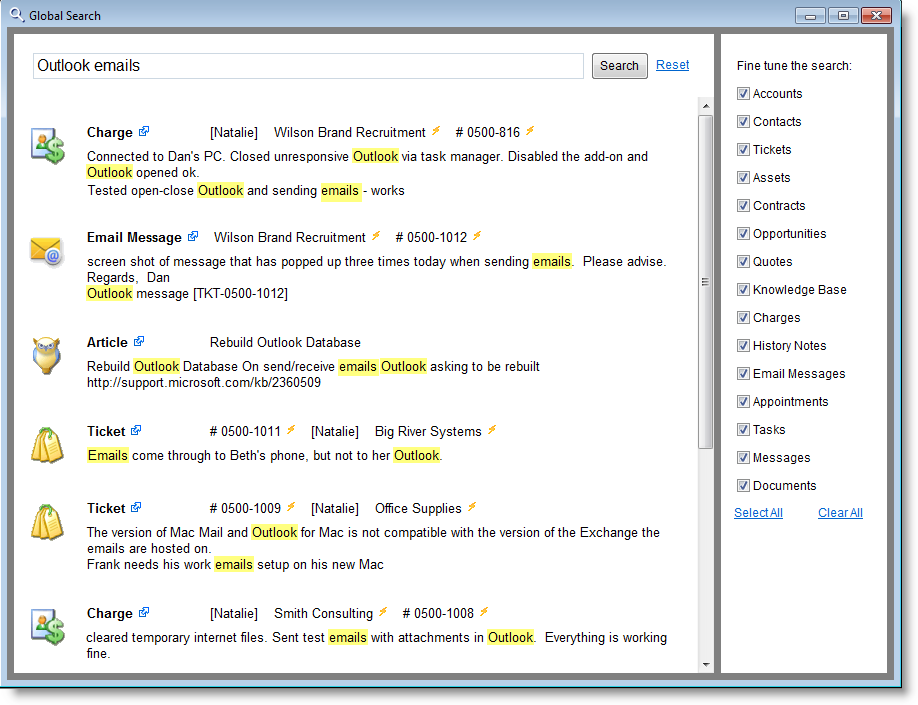Screen dimensions: 918x705
Task: Open the popup icon beside Email Message
Action: coord(193,237)
